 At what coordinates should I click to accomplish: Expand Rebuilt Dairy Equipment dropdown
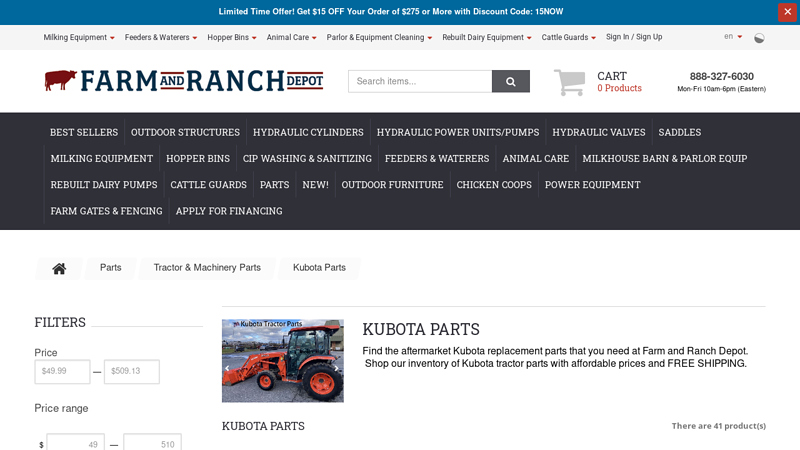tap(487, 37)
